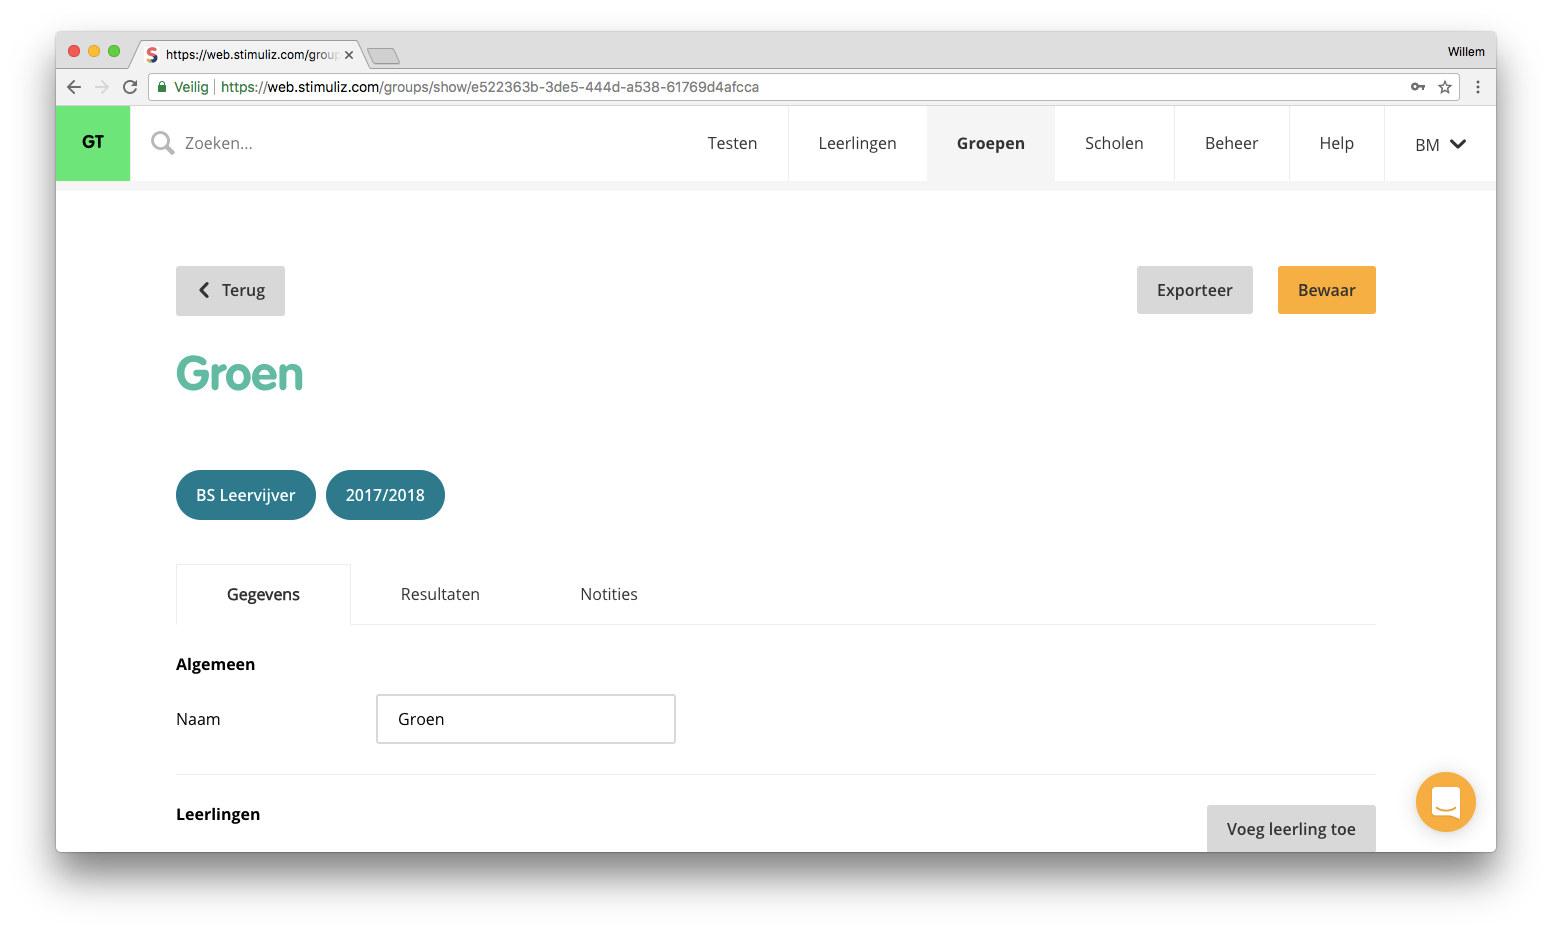Click the Groen page heading

240,374
